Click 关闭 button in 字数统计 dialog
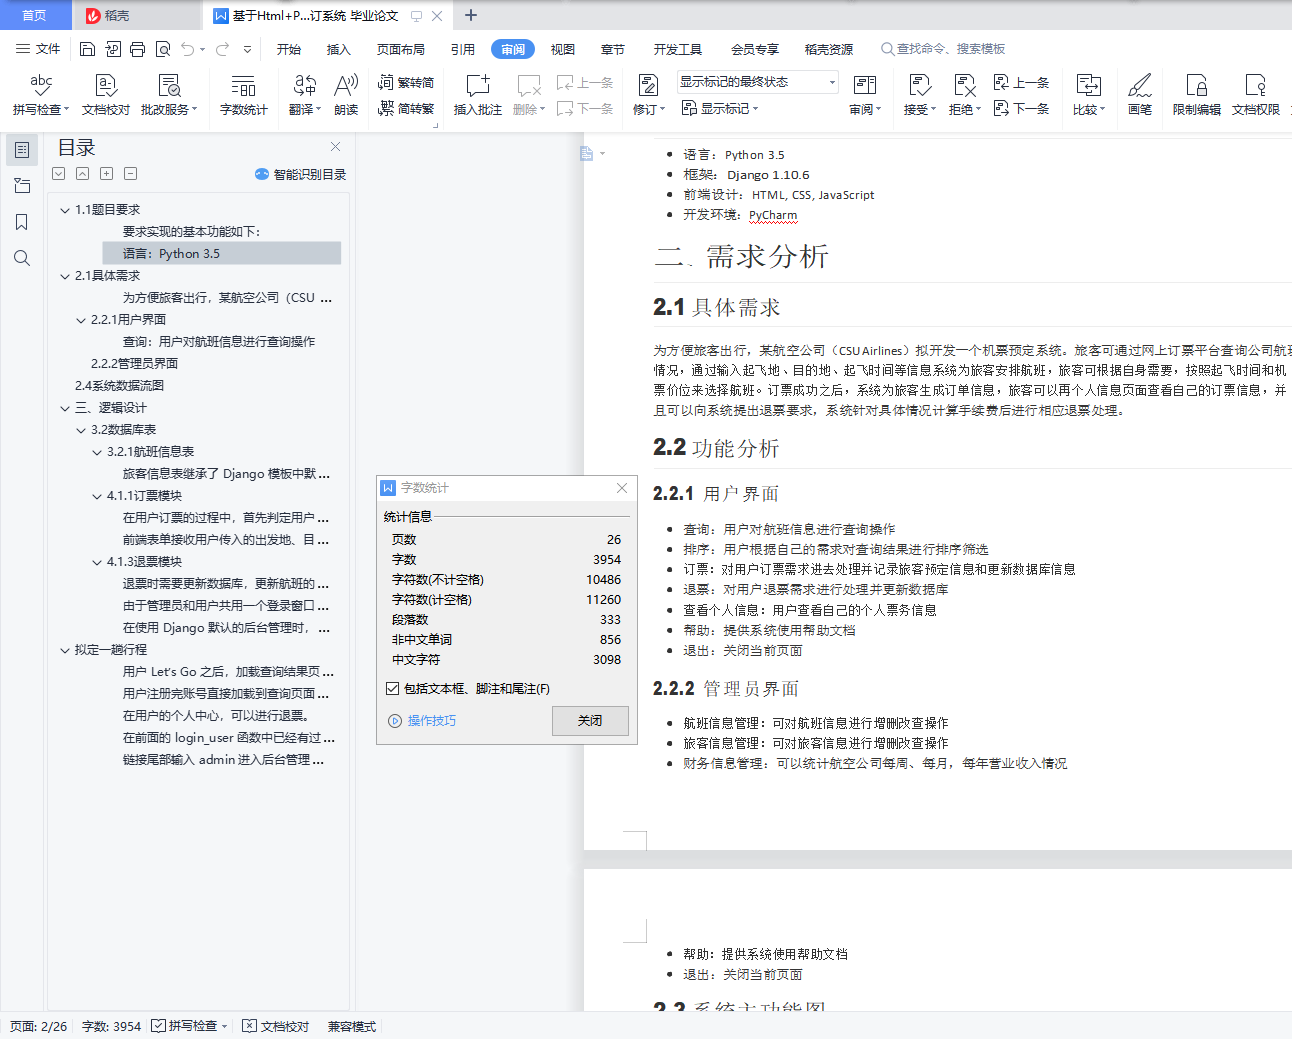Image resolution: width=1292 pixels, height=1039 pixels. pos(590,720)
